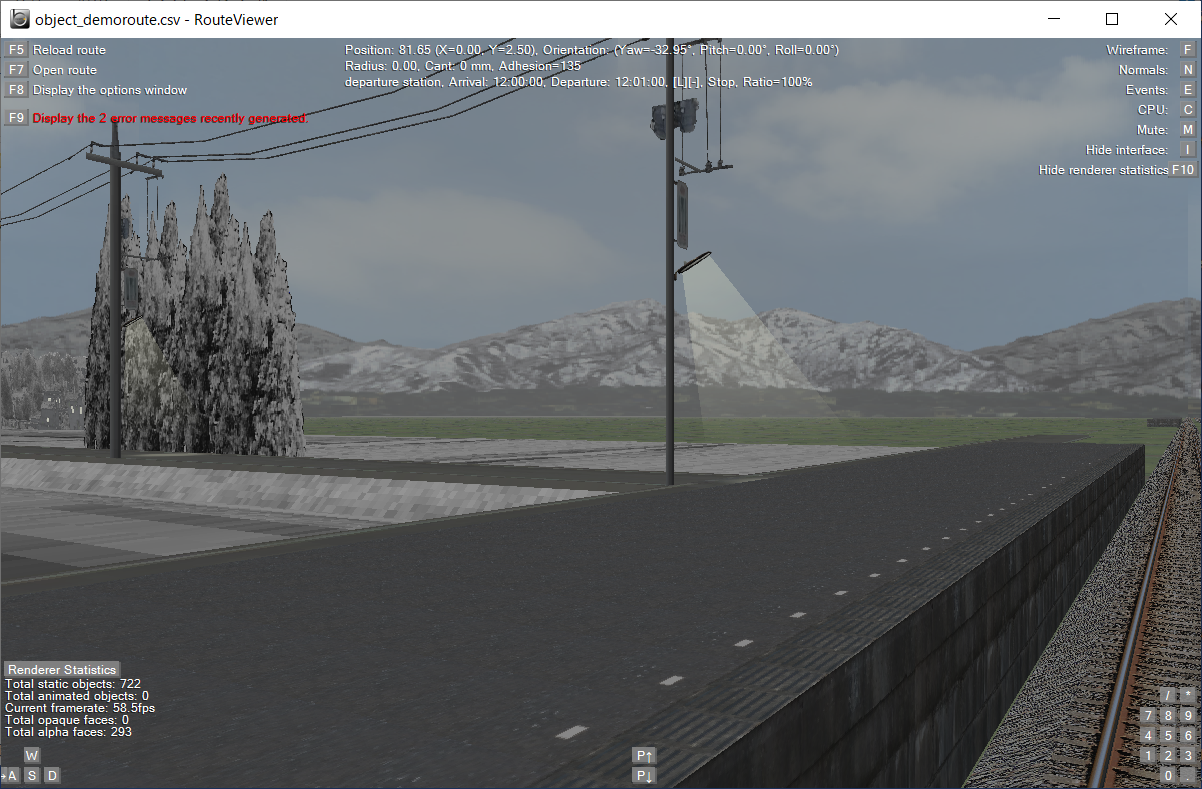Image resolution: width=1202 pixels, height=789 pixels.
Task: Click the Wireframe: label text
Action: pos(1137,49)
